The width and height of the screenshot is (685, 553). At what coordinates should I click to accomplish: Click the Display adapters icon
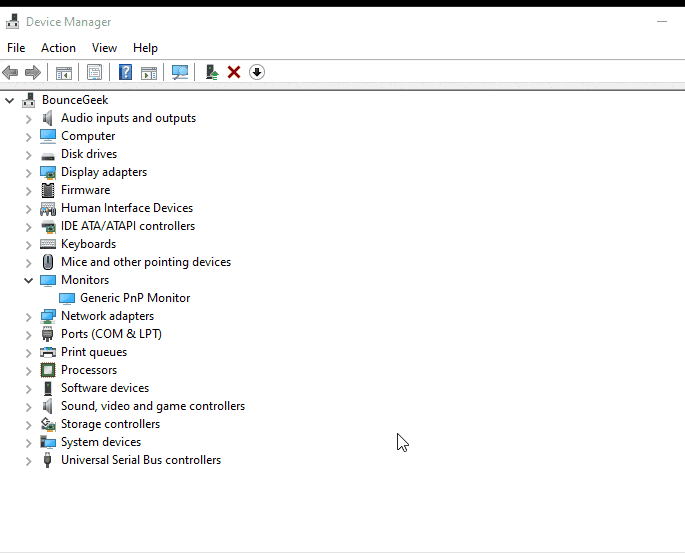(x=48, y=172)
